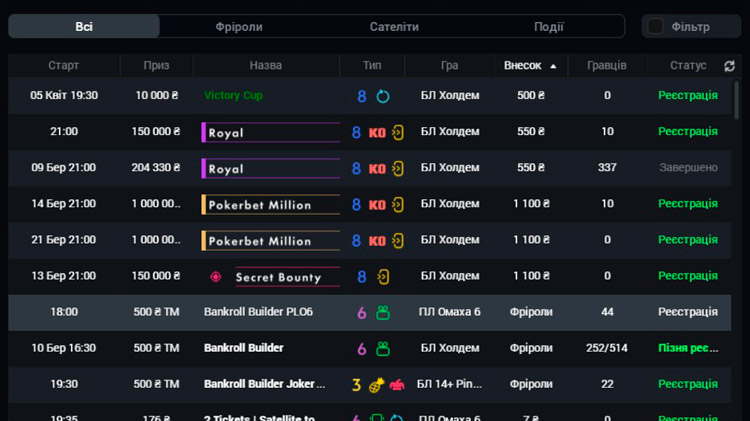The height and width of the screenshot is (421, 750).
Task: Click the blue re-buy icon in the Victory Cup row
Action: click(x=383, y=96)
